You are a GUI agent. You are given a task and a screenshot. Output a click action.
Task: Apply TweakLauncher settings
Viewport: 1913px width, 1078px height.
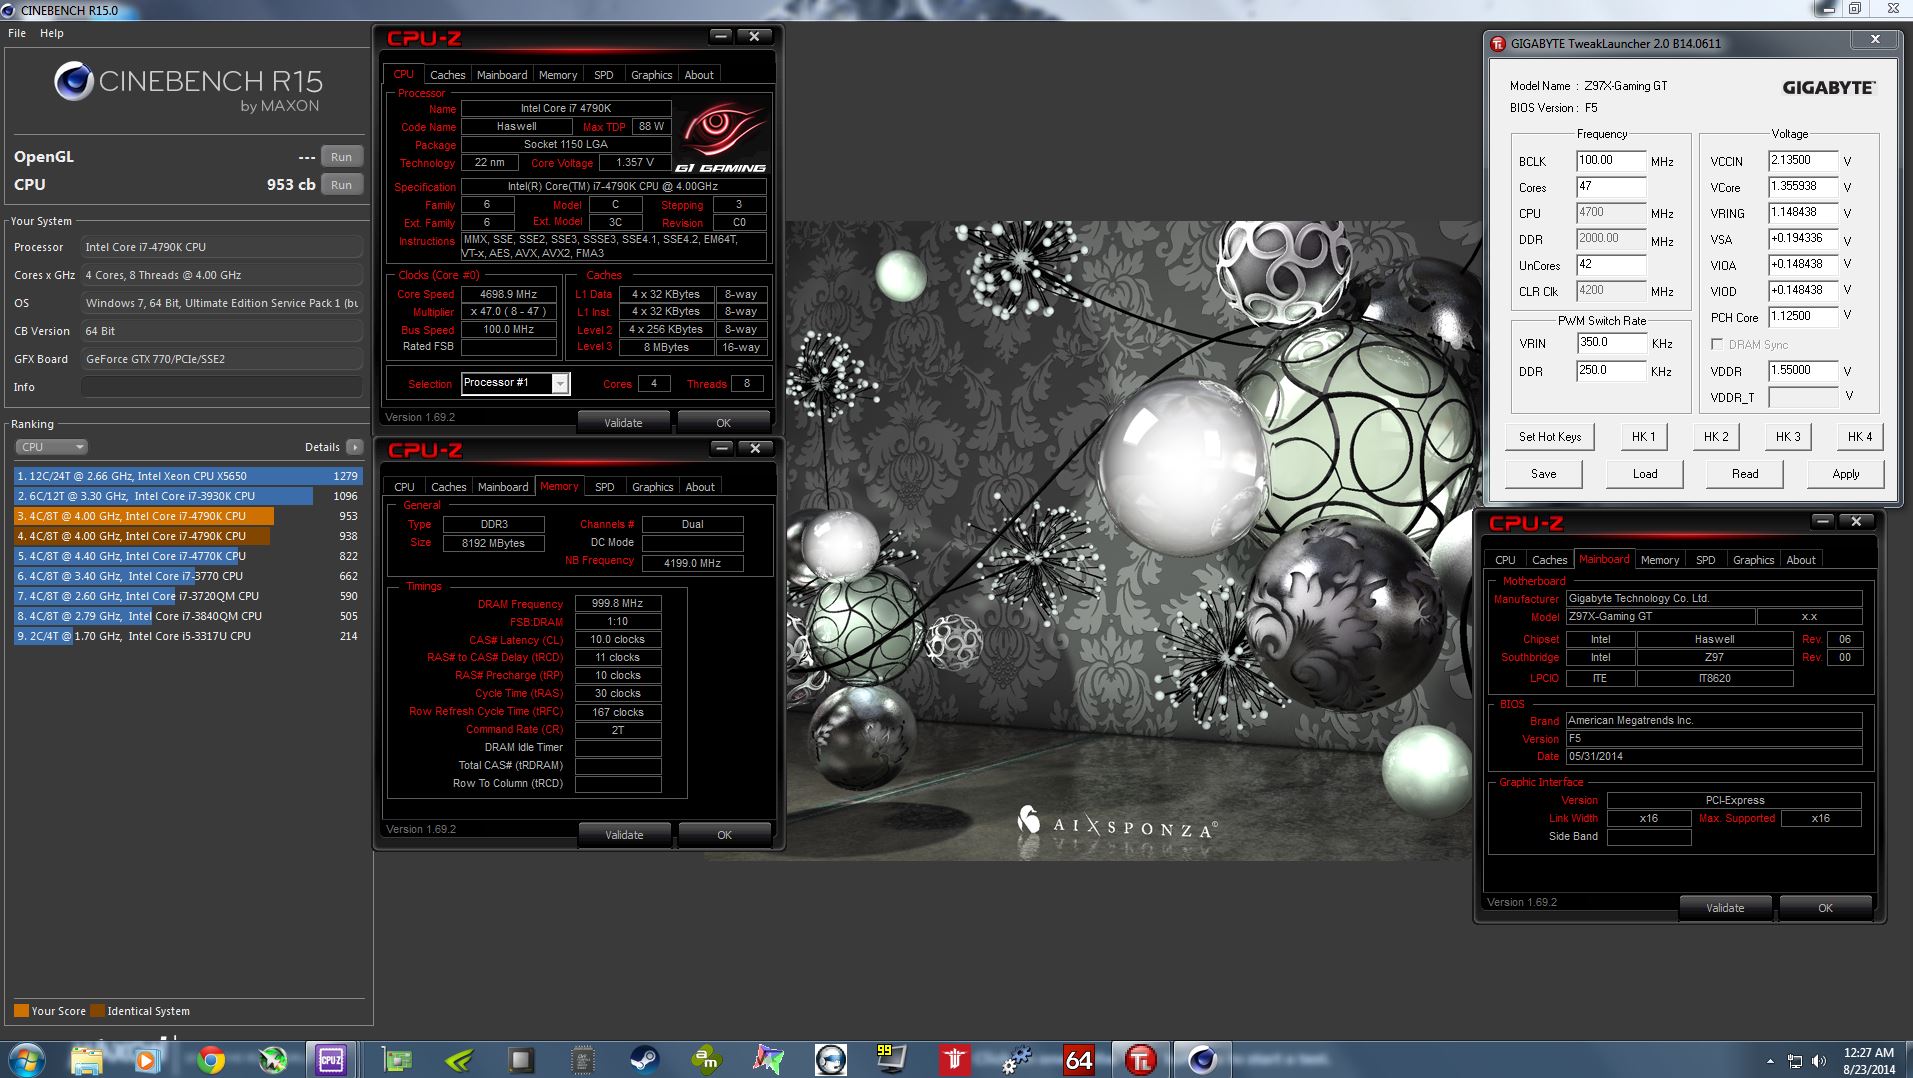[x=1846, y=474]
